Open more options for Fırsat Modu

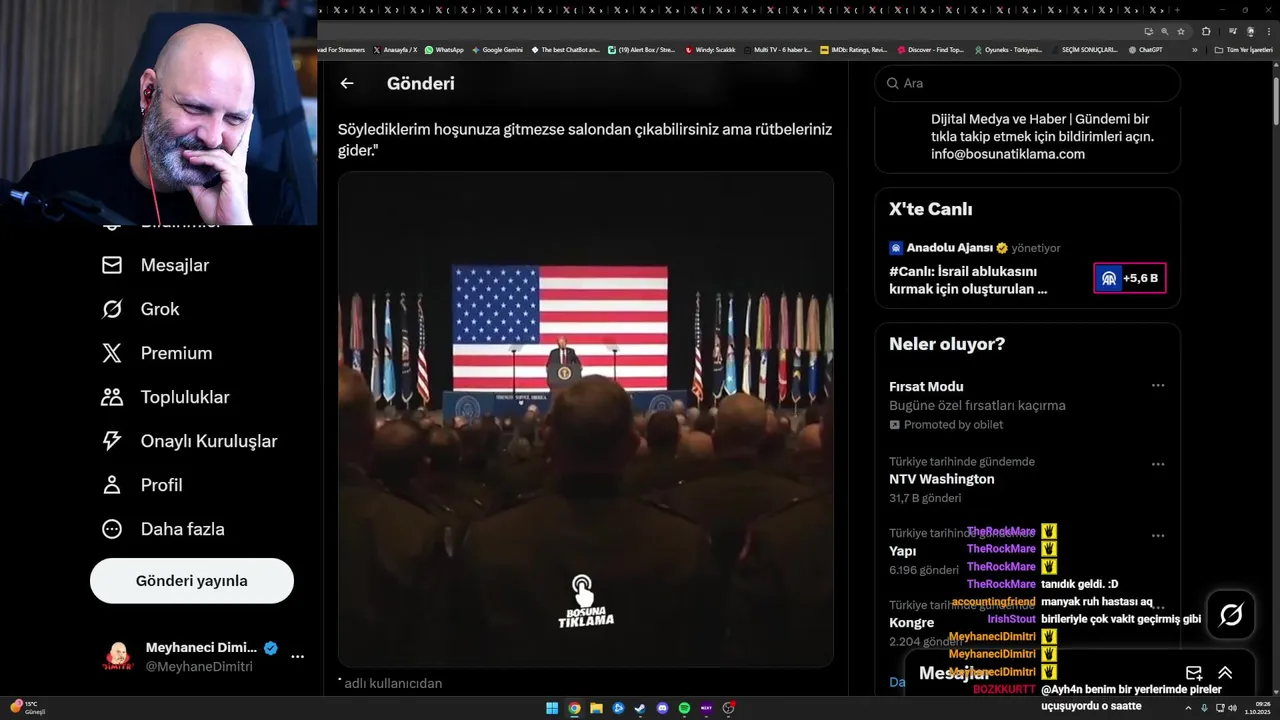point(1157,386)
